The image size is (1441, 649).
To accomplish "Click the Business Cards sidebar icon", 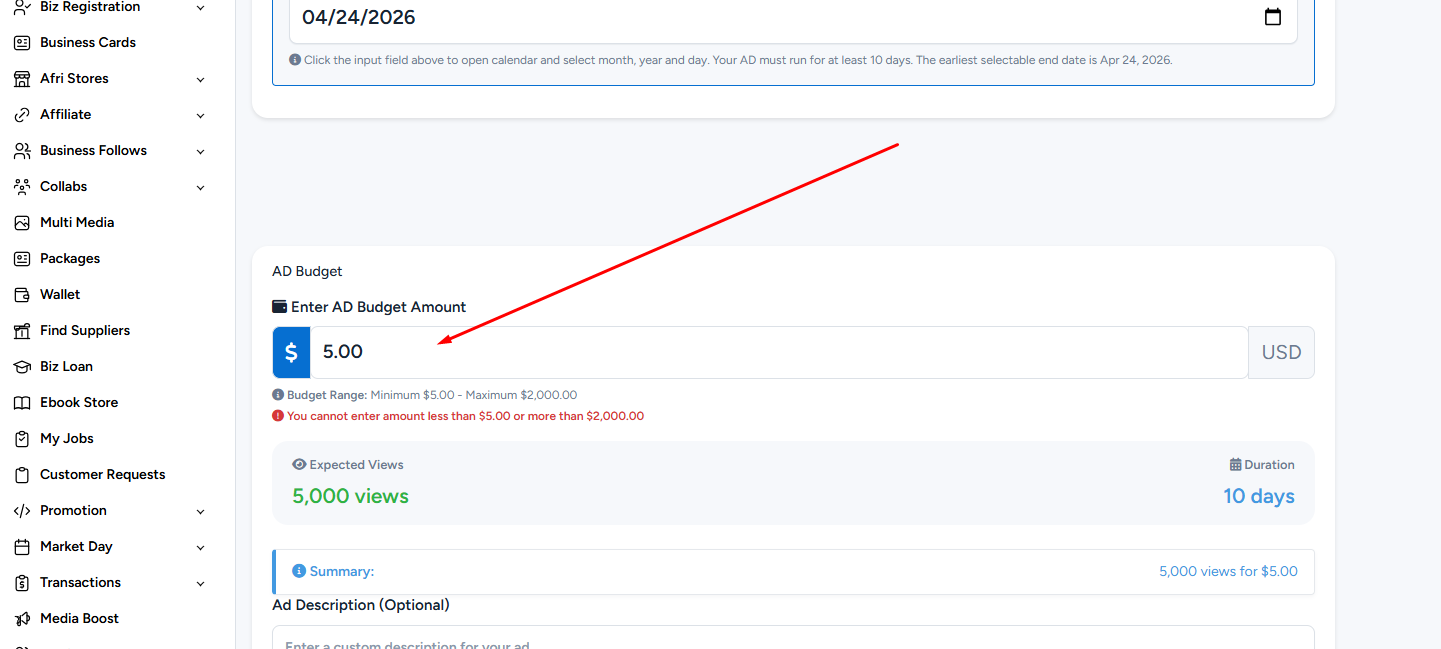I will (x=22, y=43).
